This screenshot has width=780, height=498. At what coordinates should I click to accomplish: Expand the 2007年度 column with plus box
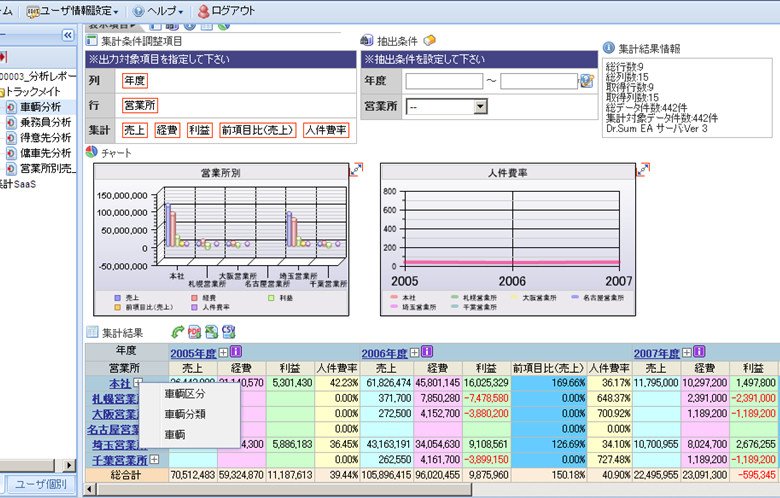coord(686,353)
